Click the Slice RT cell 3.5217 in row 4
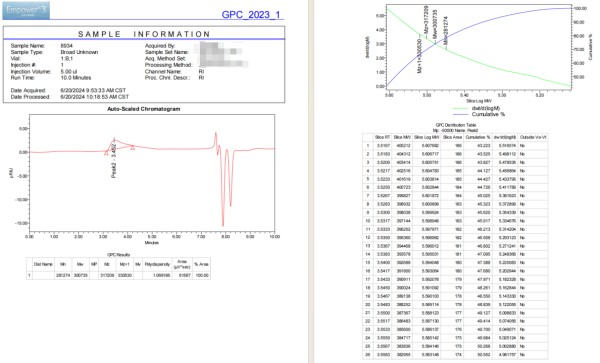 pos(383,171)
